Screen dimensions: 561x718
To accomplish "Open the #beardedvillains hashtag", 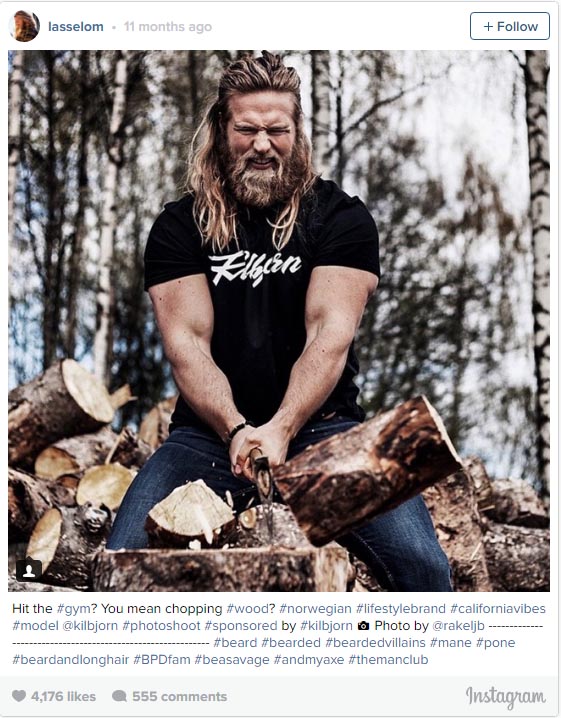I will tap(375, 642).
